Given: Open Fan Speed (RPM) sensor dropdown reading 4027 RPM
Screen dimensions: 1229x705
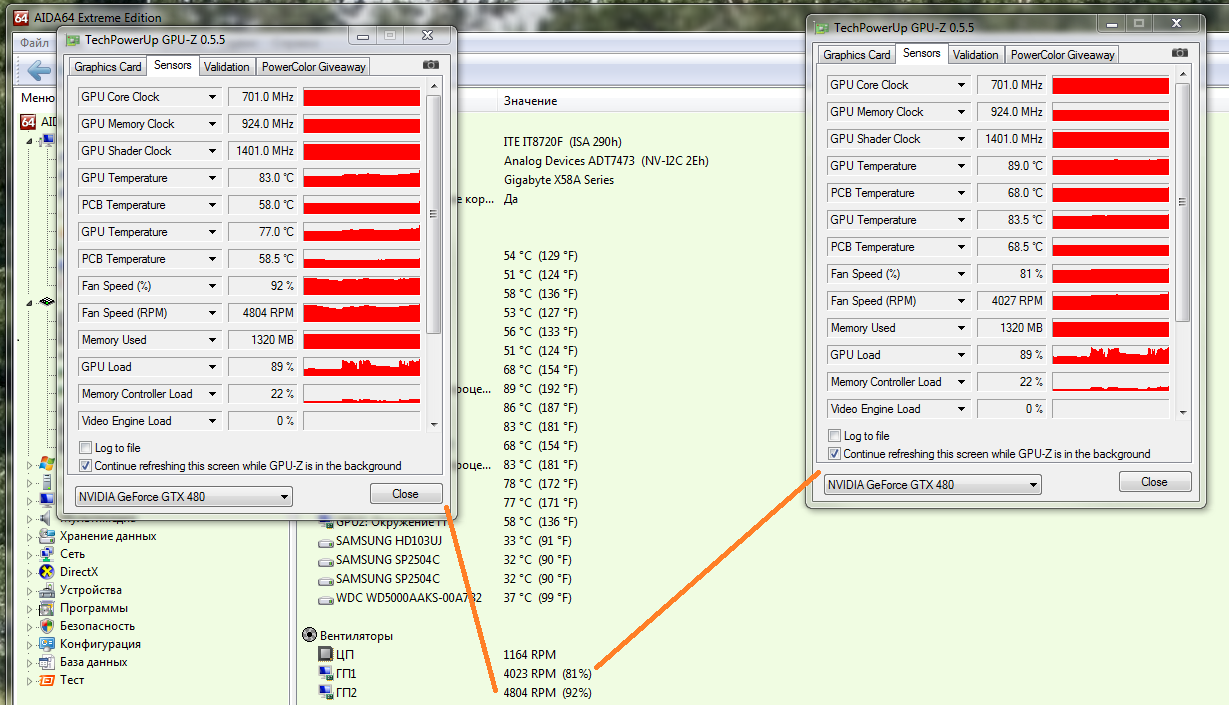Looking at the screenshot, I should coord(962,301).
